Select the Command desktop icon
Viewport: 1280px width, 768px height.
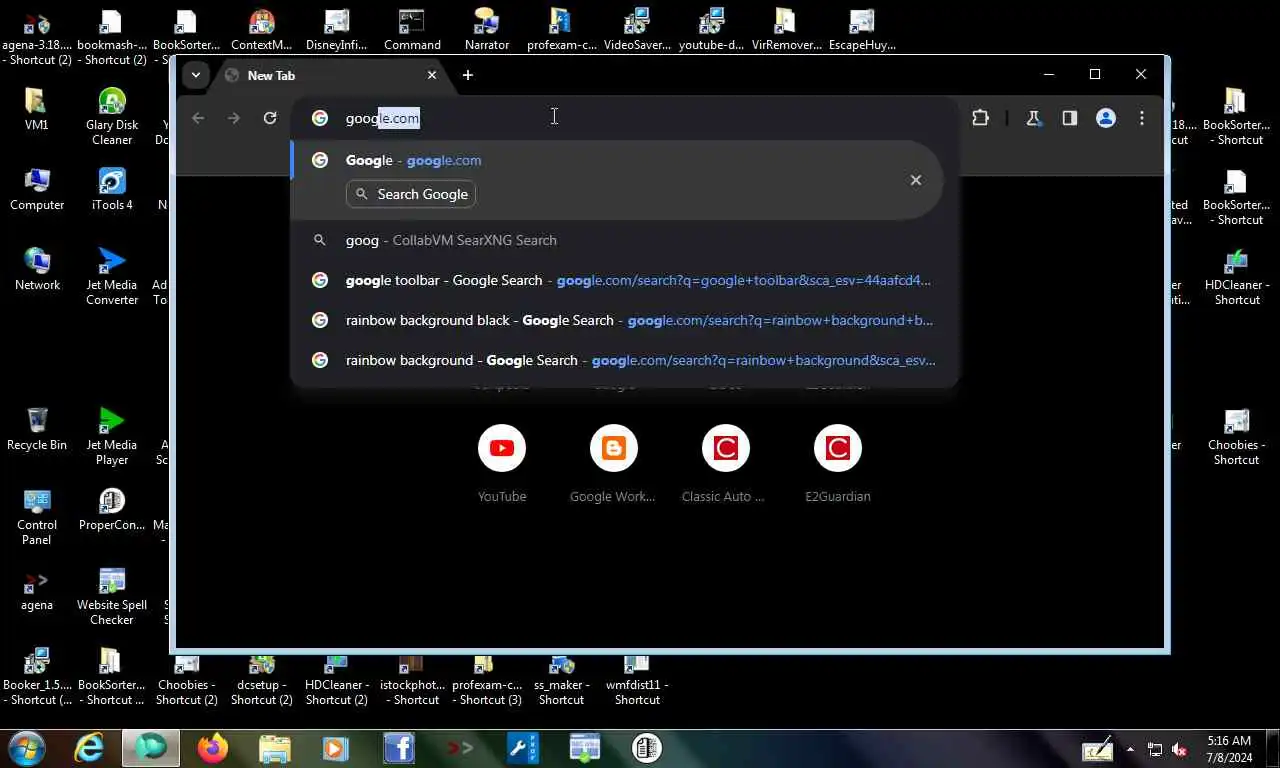(412, 30)
